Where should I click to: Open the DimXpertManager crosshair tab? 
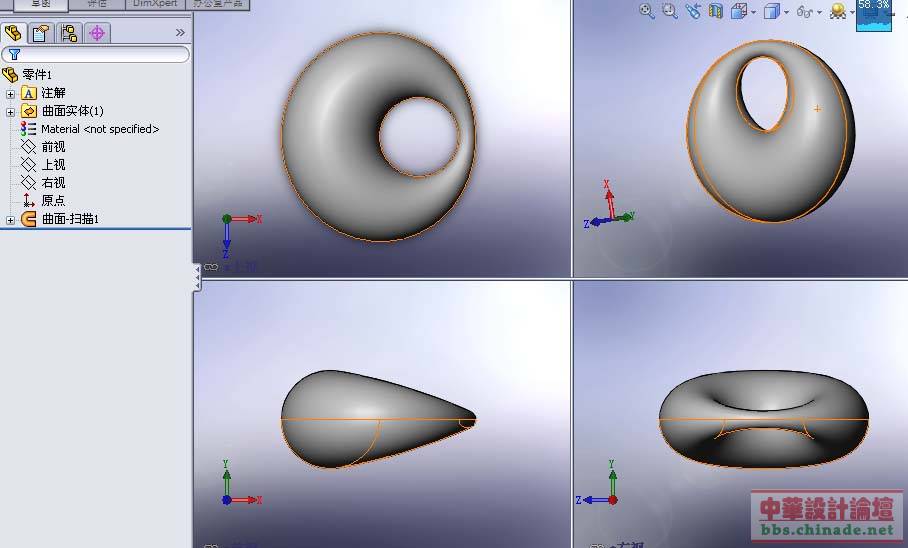pos(97,33)
